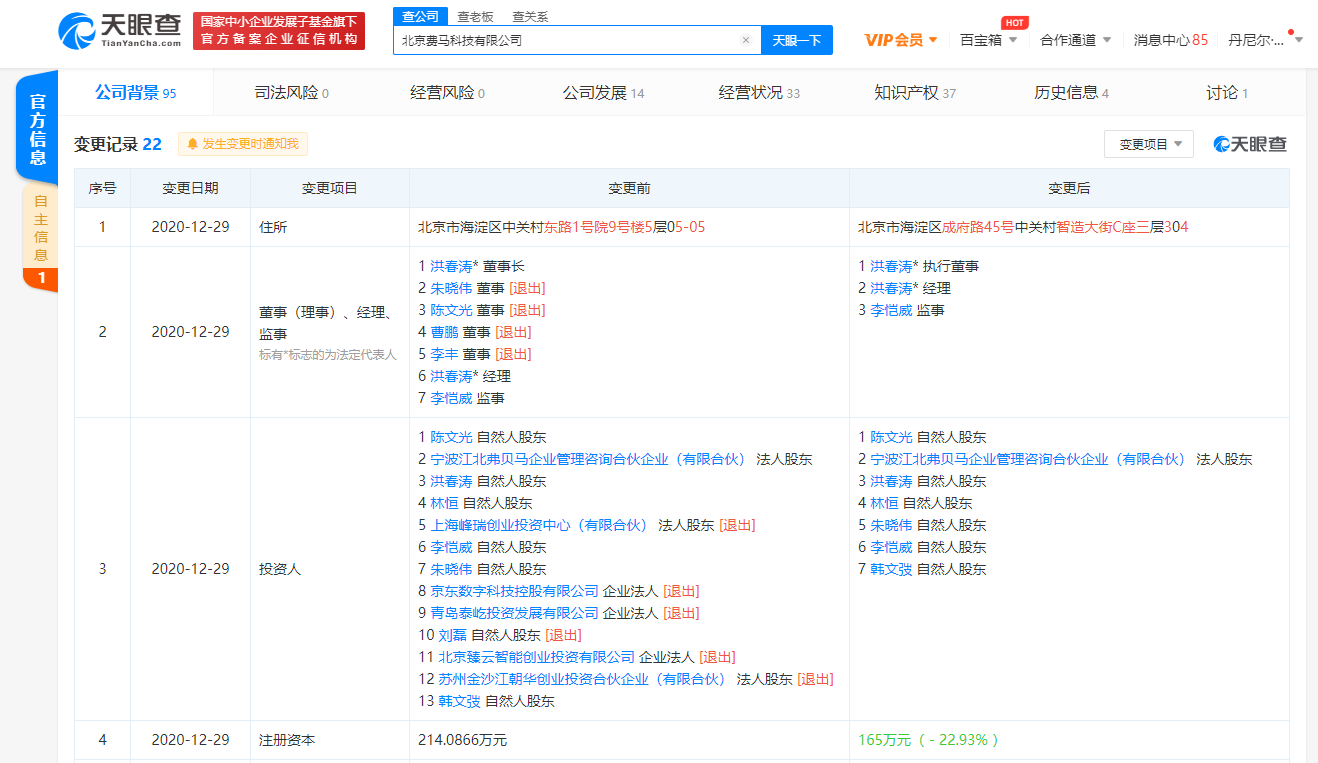Click the 变更后 column header

pos(1069,188)
